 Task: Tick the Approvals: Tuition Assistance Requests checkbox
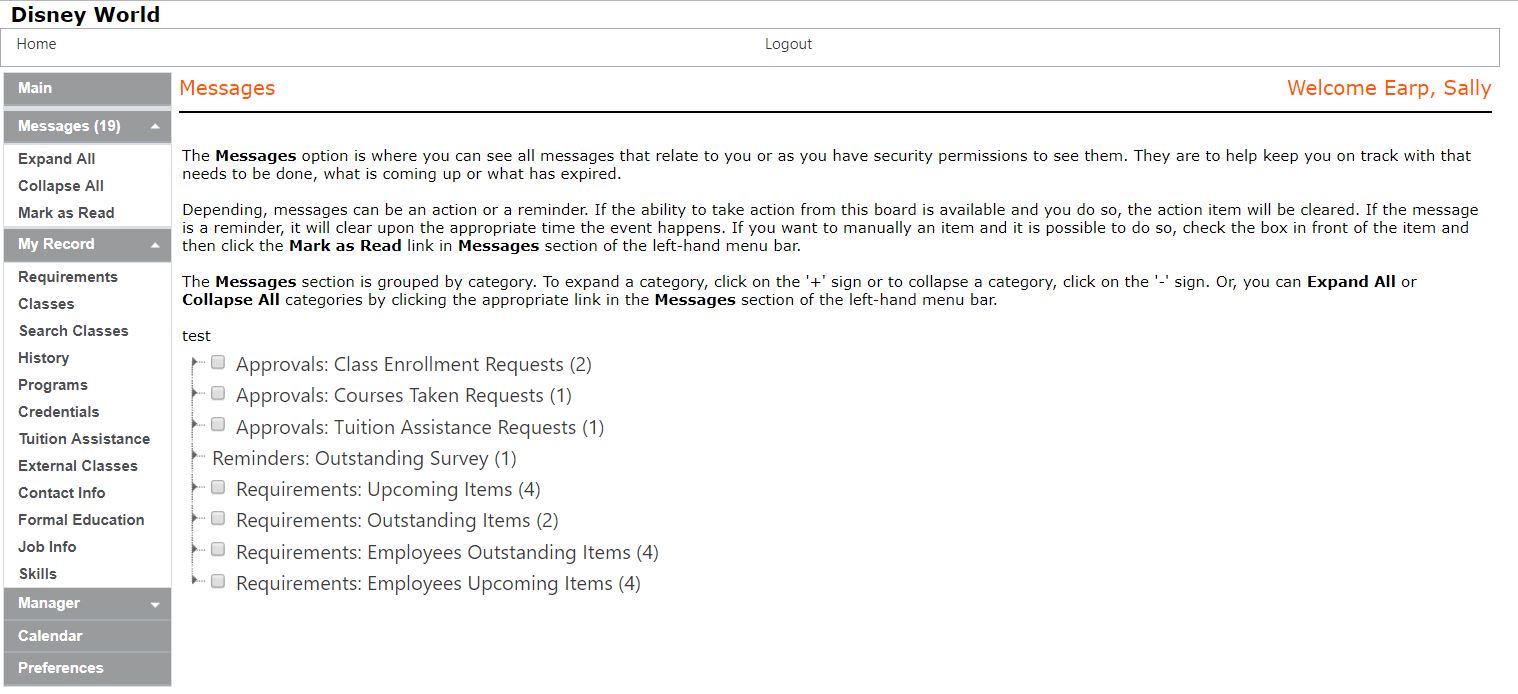[218, 426]
